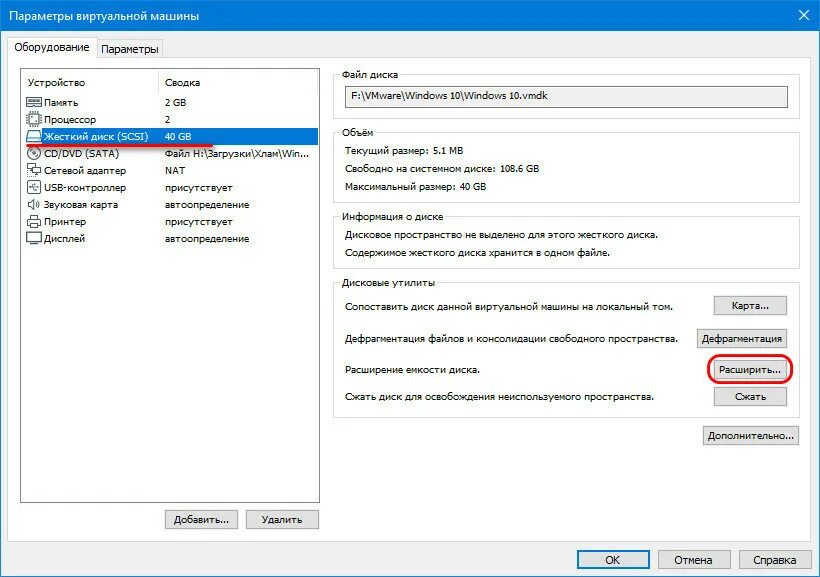Viewport: 820px width, 577px height.
Task: Close the Параметры виртуальной машины dialog
Action: pos(804,15)
